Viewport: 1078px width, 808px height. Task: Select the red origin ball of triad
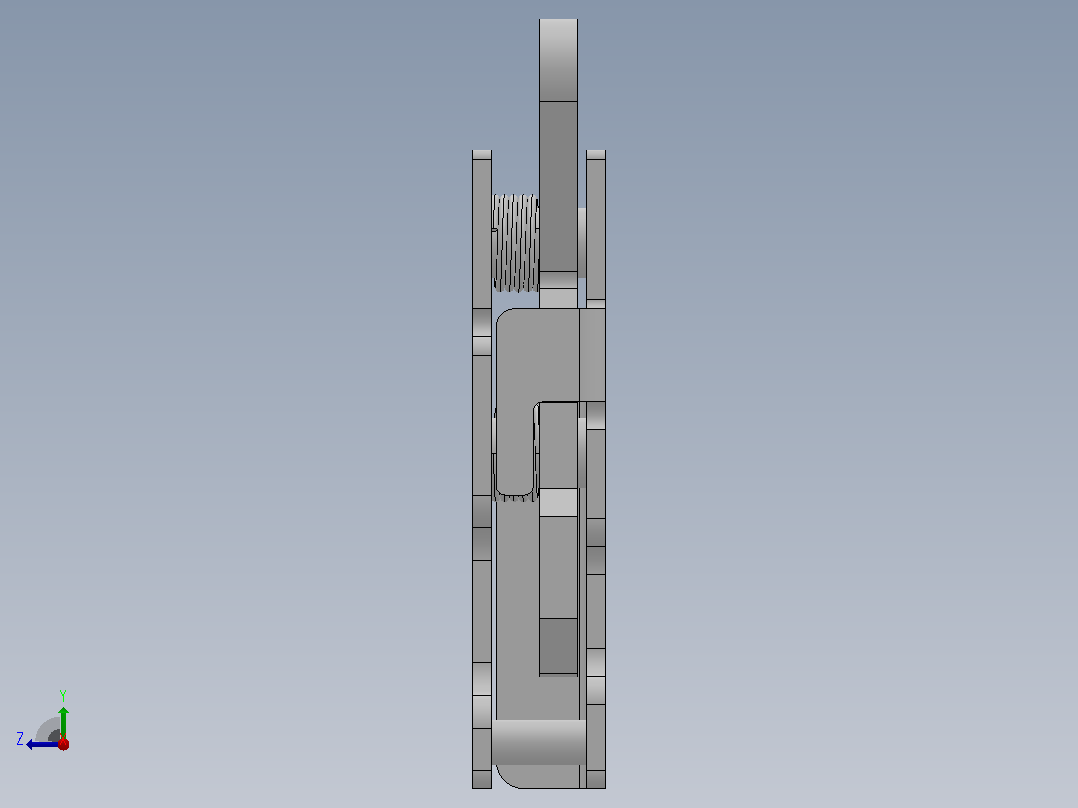click(63, 744)
